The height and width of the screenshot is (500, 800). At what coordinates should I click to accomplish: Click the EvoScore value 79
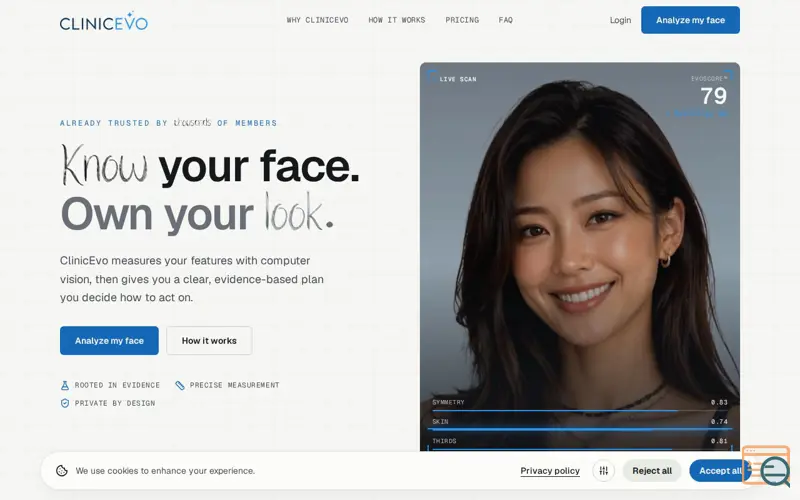713,96
